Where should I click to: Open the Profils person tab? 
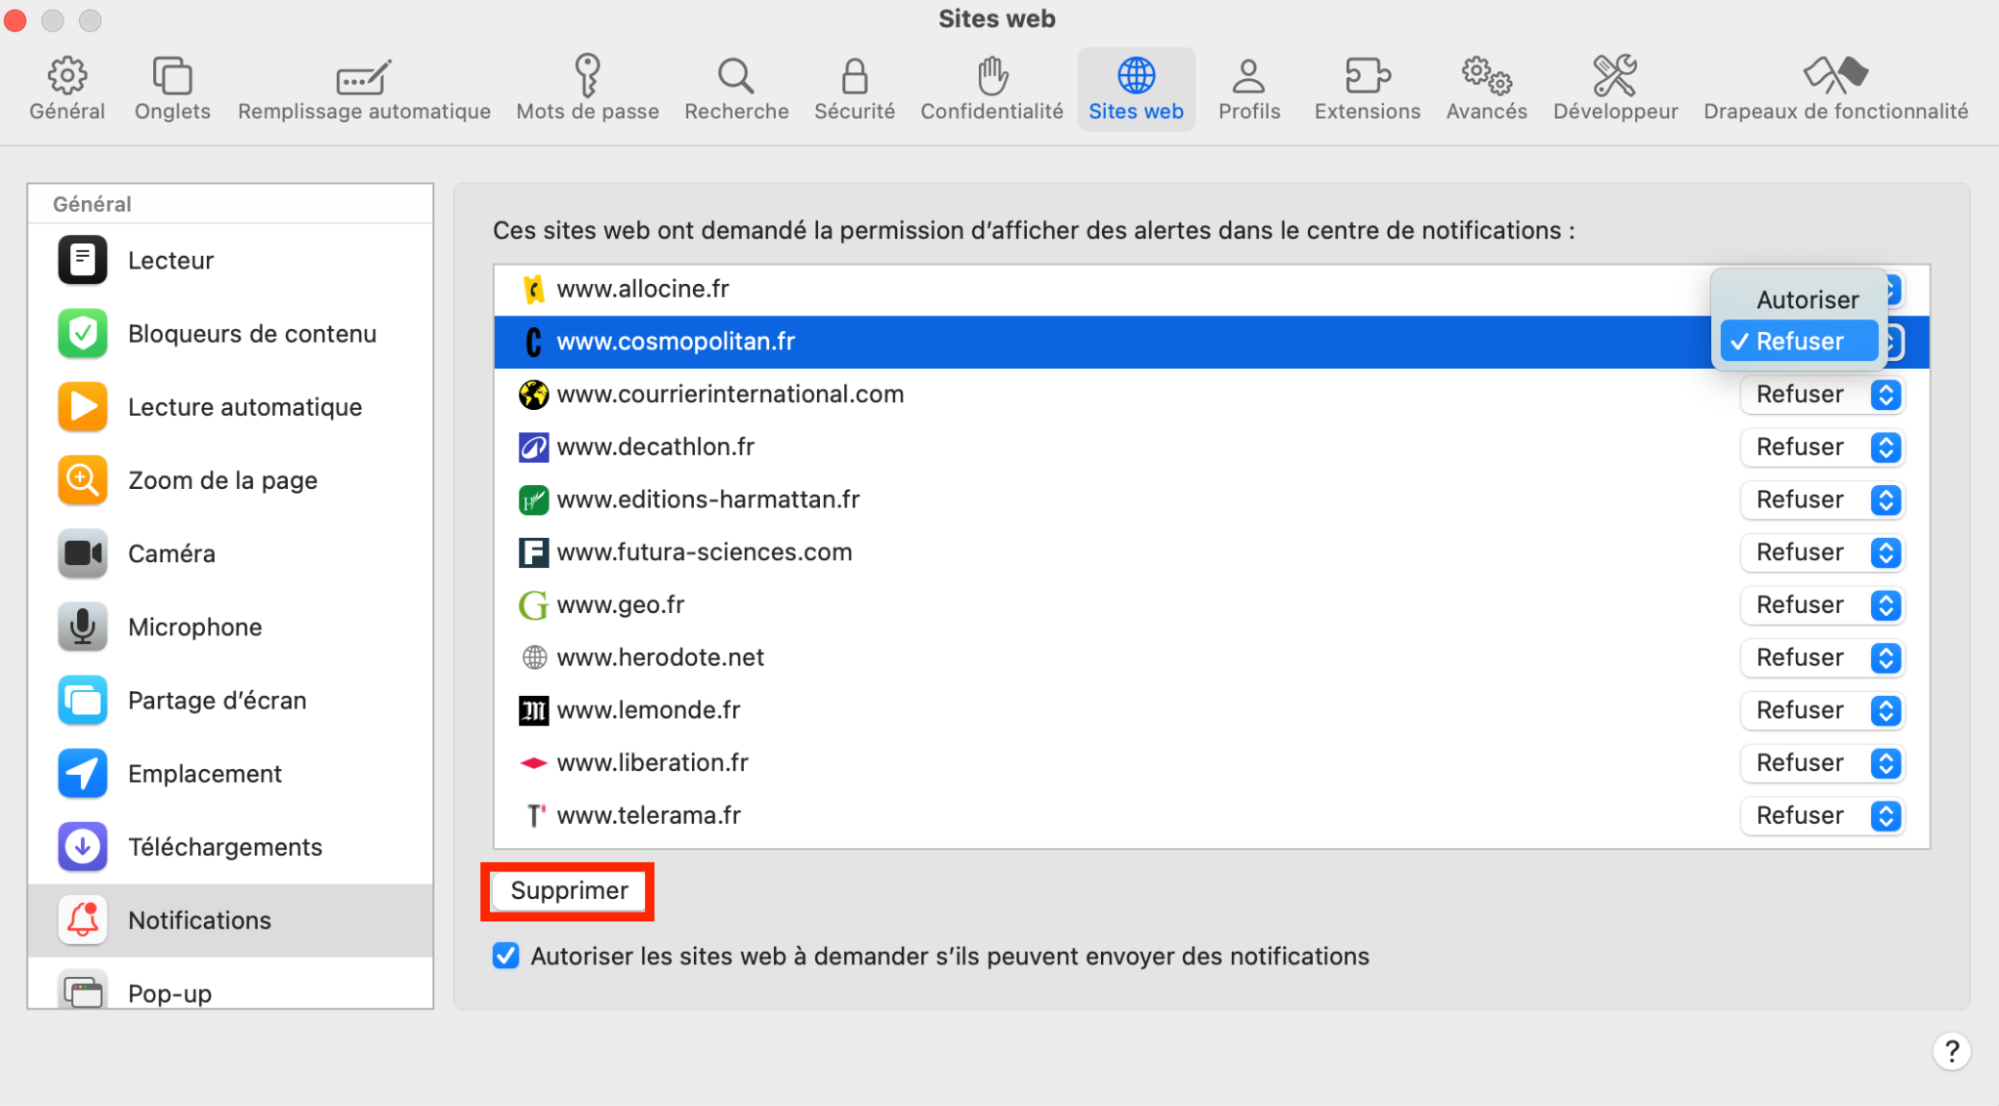[1249, 88]
